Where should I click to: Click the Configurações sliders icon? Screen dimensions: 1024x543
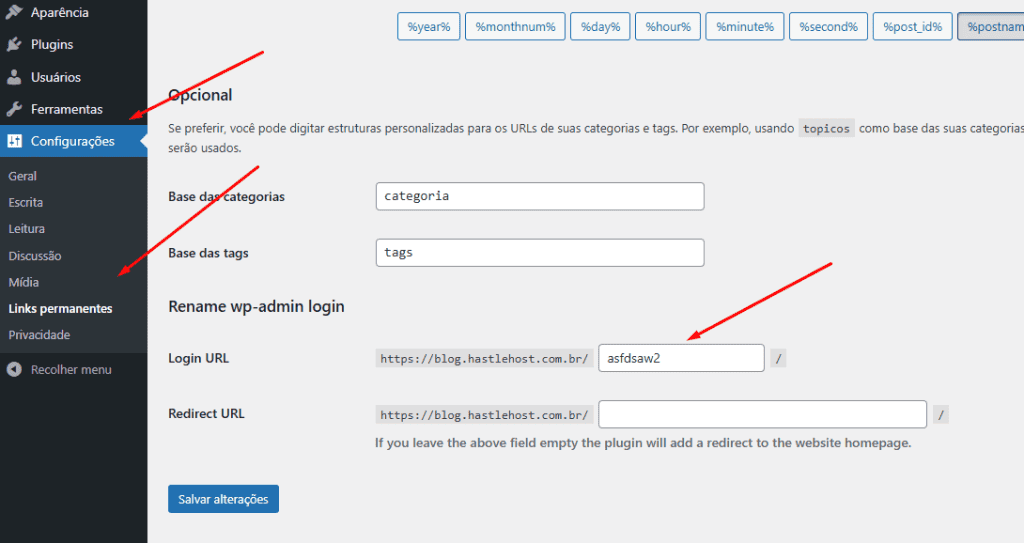pyautogui.click(x=14, y=141)
